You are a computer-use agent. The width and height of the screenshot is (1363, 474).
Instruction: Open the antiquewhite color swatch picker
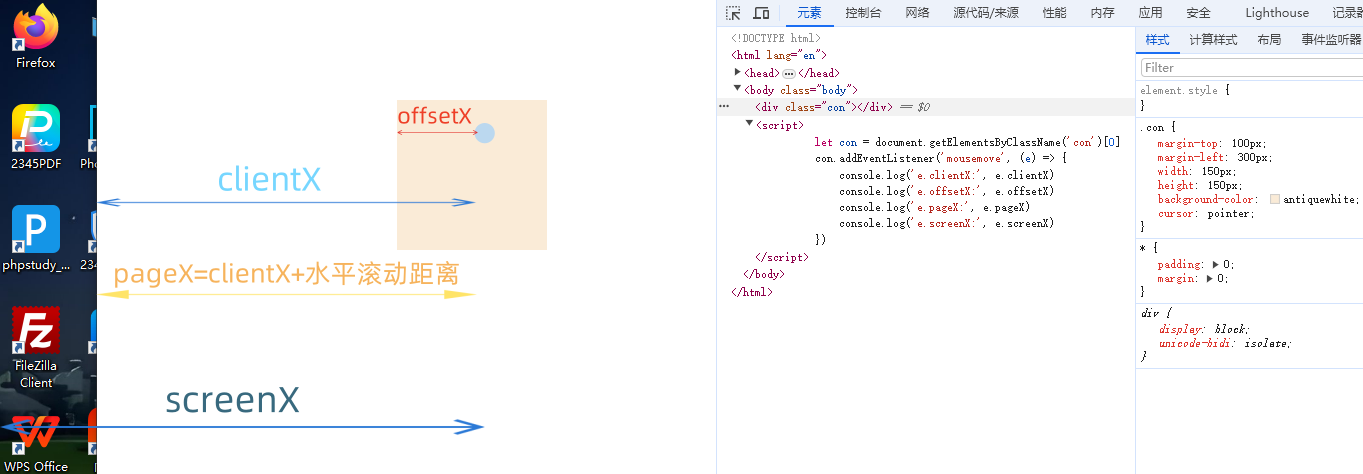click(x=1275, y=199)
